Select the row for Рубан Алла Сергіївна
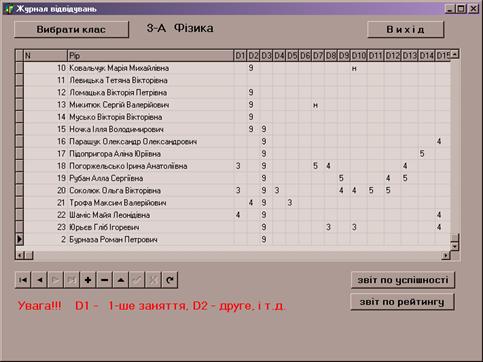Screen dimensions: 483x362 point(233,178)
